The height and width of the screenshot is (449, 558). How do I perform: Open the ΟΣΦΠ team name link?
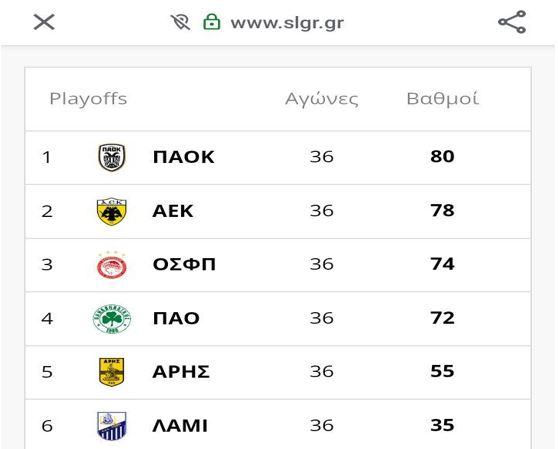point(184,265)
